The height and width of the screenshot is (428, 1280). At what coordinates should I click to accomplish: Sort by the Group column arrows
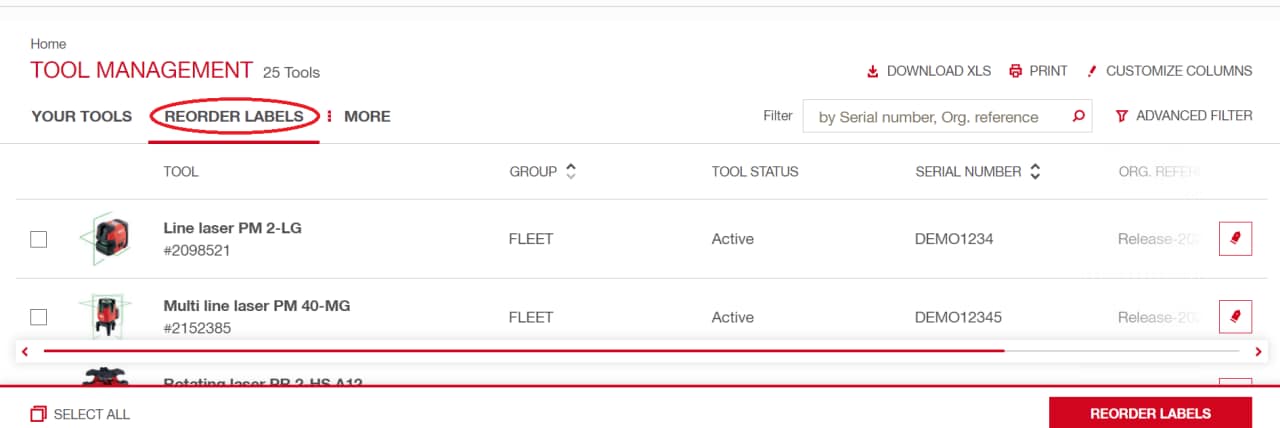(x=571, y=171)
